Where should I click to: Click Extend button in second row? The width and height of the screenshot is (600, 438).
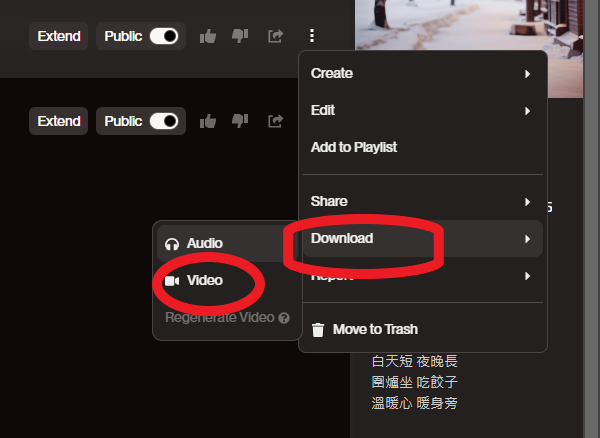(x=59, y=121)
